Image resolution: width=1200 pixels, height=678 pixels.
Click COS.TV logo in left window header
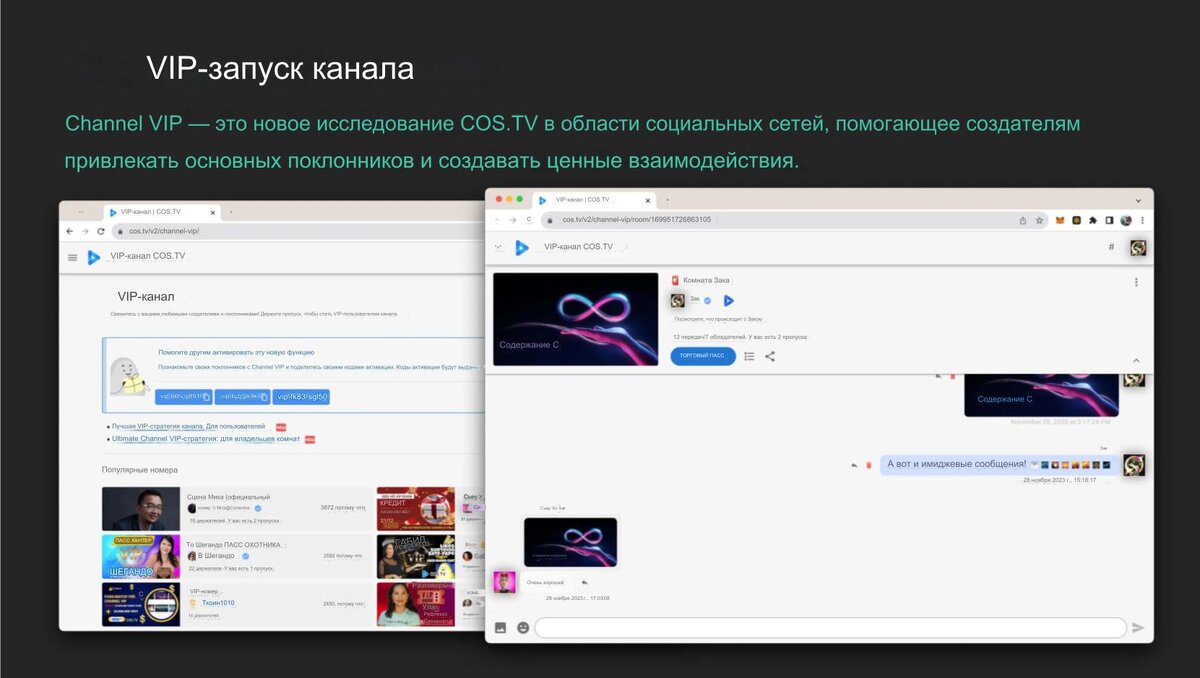93,257
